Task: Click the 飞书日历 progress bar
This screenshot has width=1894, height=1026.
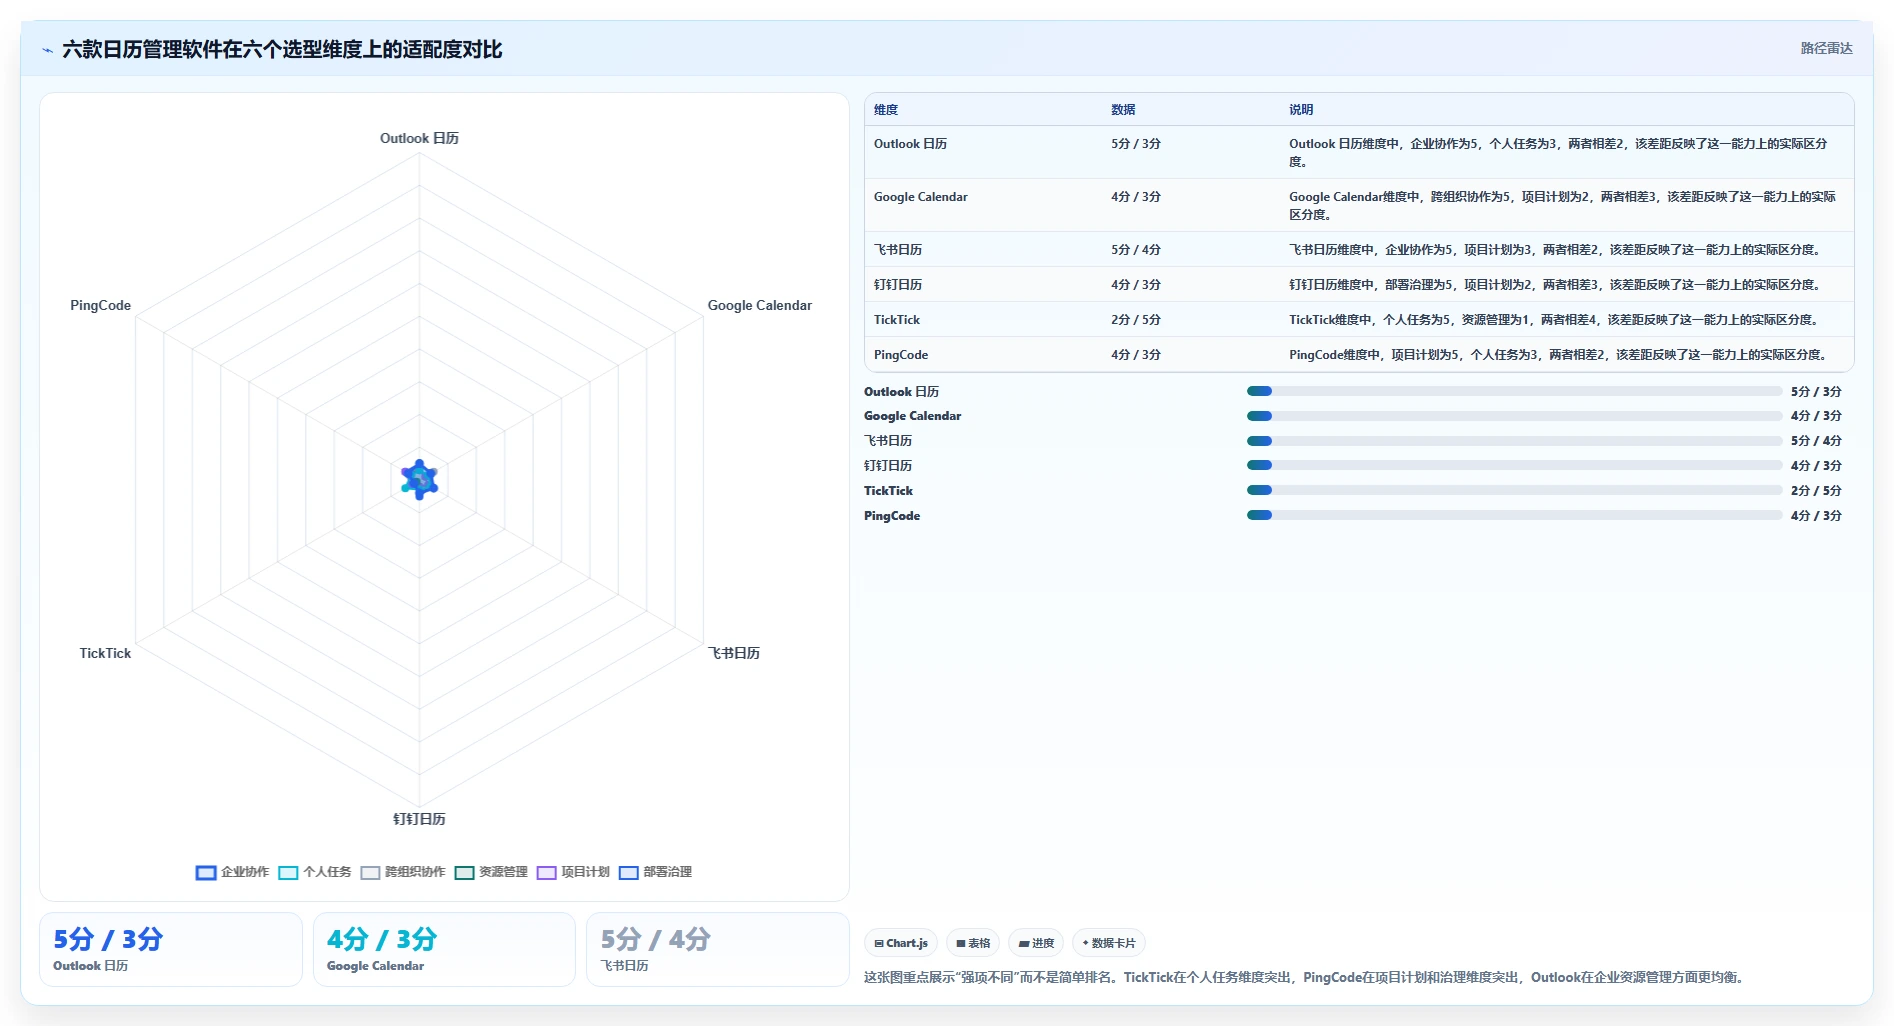Action: (x=1514, y=441)
